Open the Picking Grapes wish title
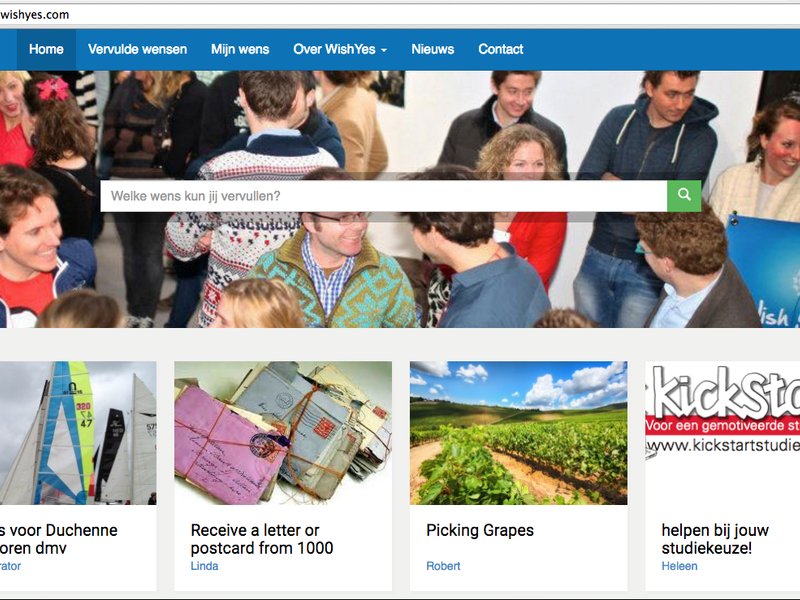The width and height of the screenshot is (800, 600). 480,530
